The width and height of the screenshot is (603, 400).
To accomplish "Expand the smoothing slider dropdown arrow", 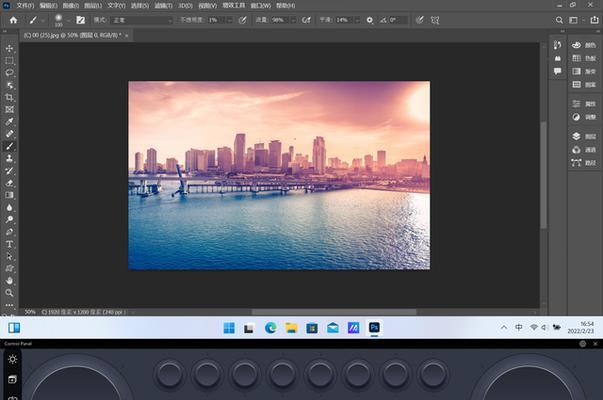I will click(x=357, y=20).
